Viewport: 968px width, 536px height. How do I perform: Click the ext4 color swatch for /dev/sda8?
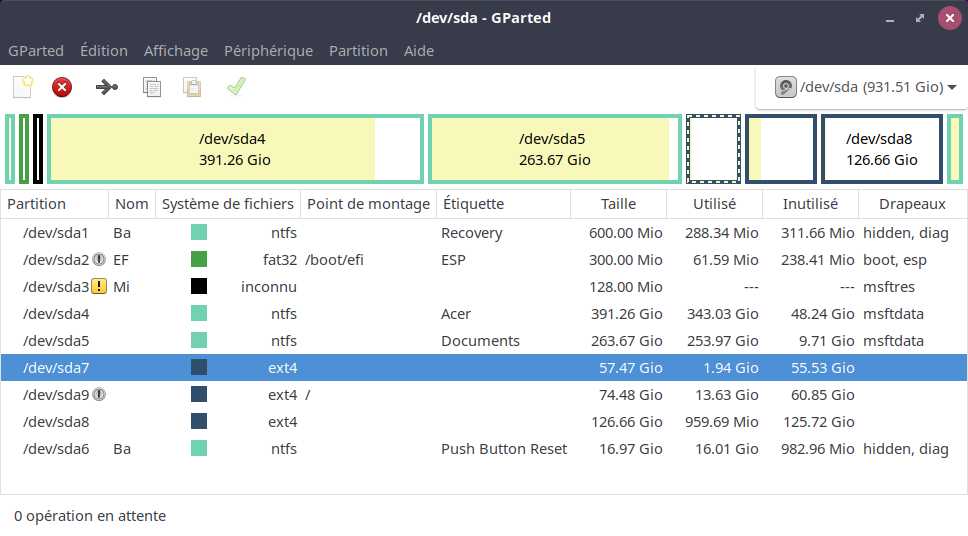pos(199,422)
